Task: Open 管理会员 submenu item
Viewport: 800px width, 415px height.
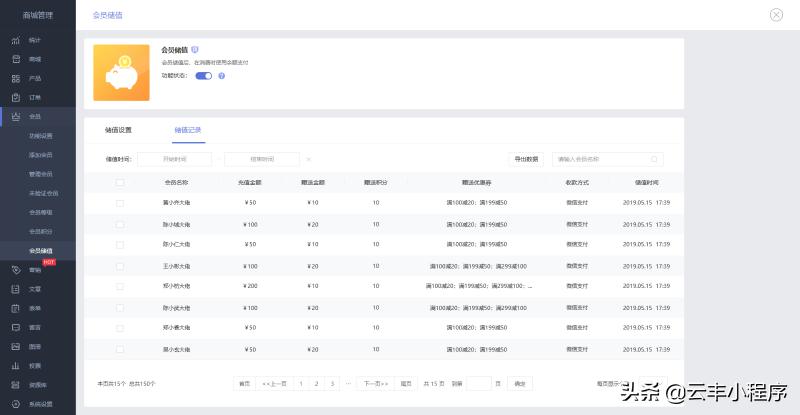Action: (41, 174)
